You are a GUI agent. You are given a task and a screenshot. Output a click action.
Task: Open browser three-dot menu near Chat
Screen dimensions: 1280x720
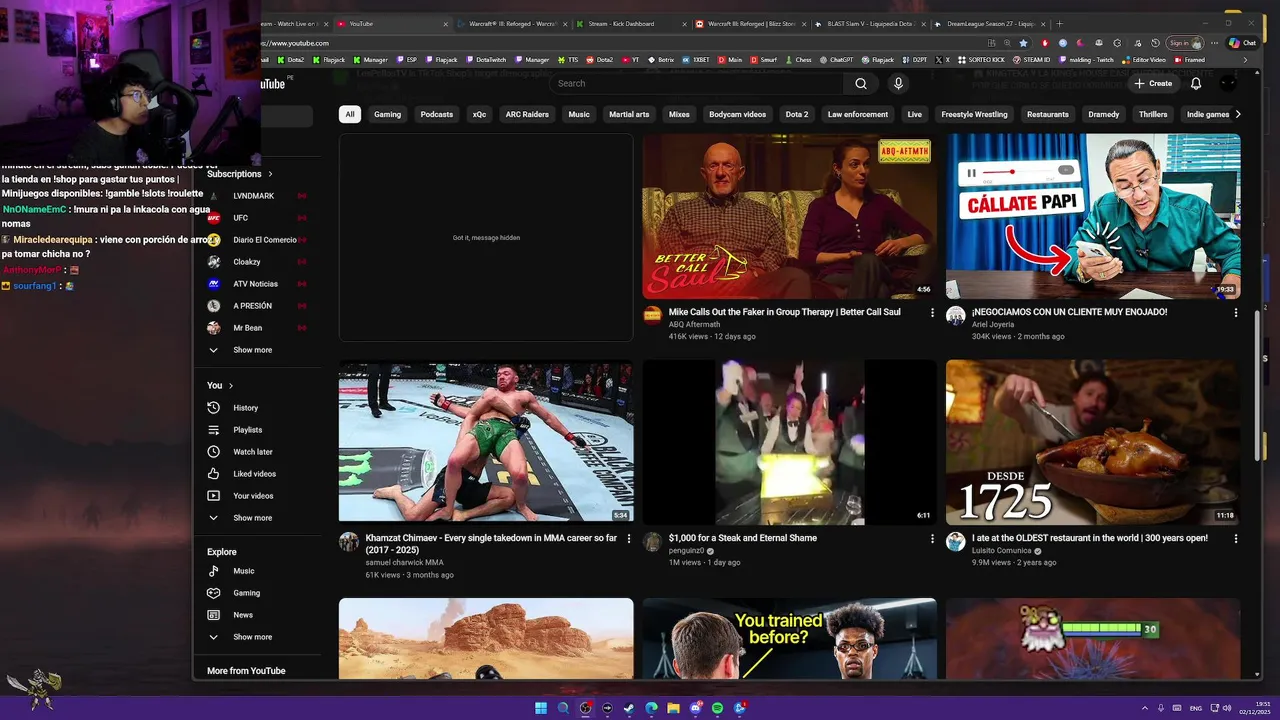point(1216,43)
